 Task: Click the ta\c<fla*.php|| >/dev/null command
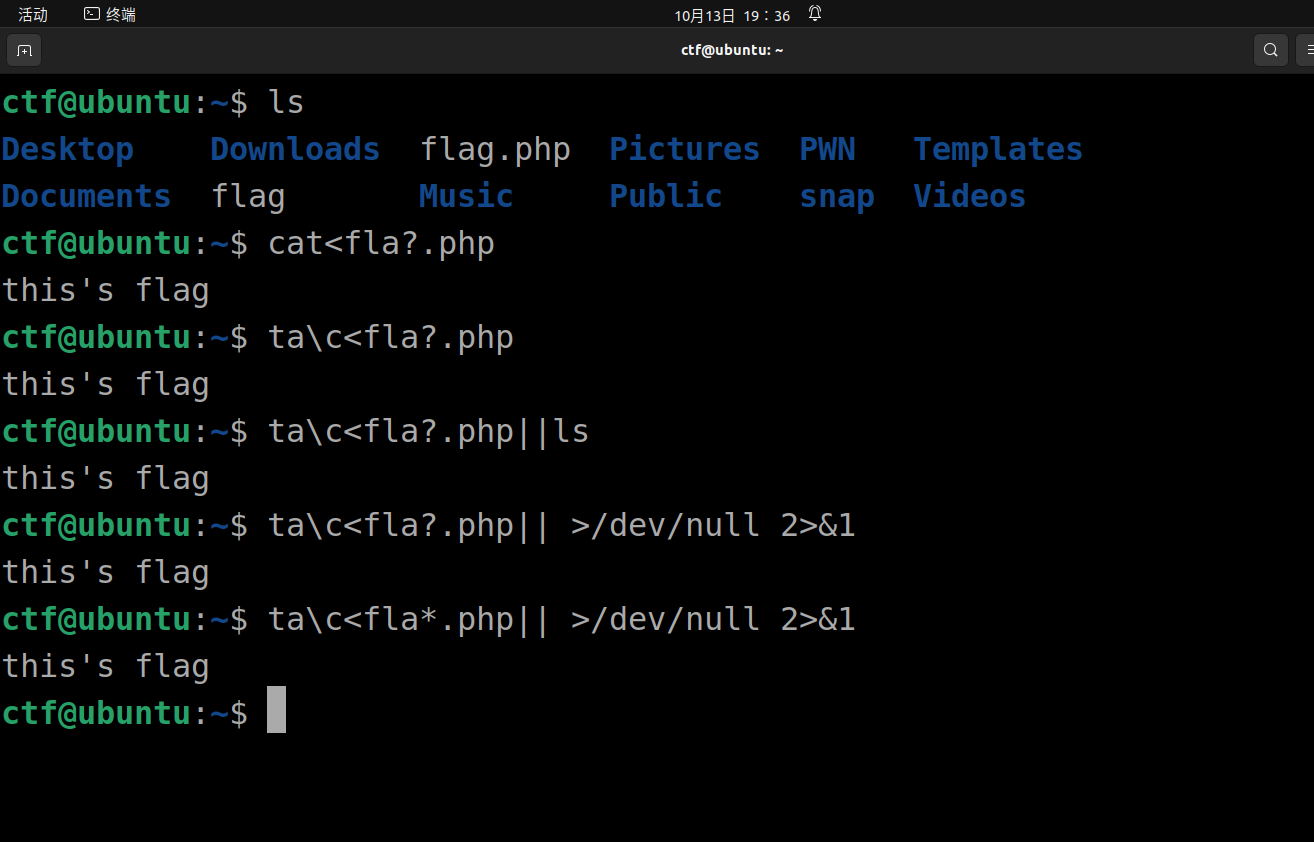pyautogui.click(x=562, y=620)
